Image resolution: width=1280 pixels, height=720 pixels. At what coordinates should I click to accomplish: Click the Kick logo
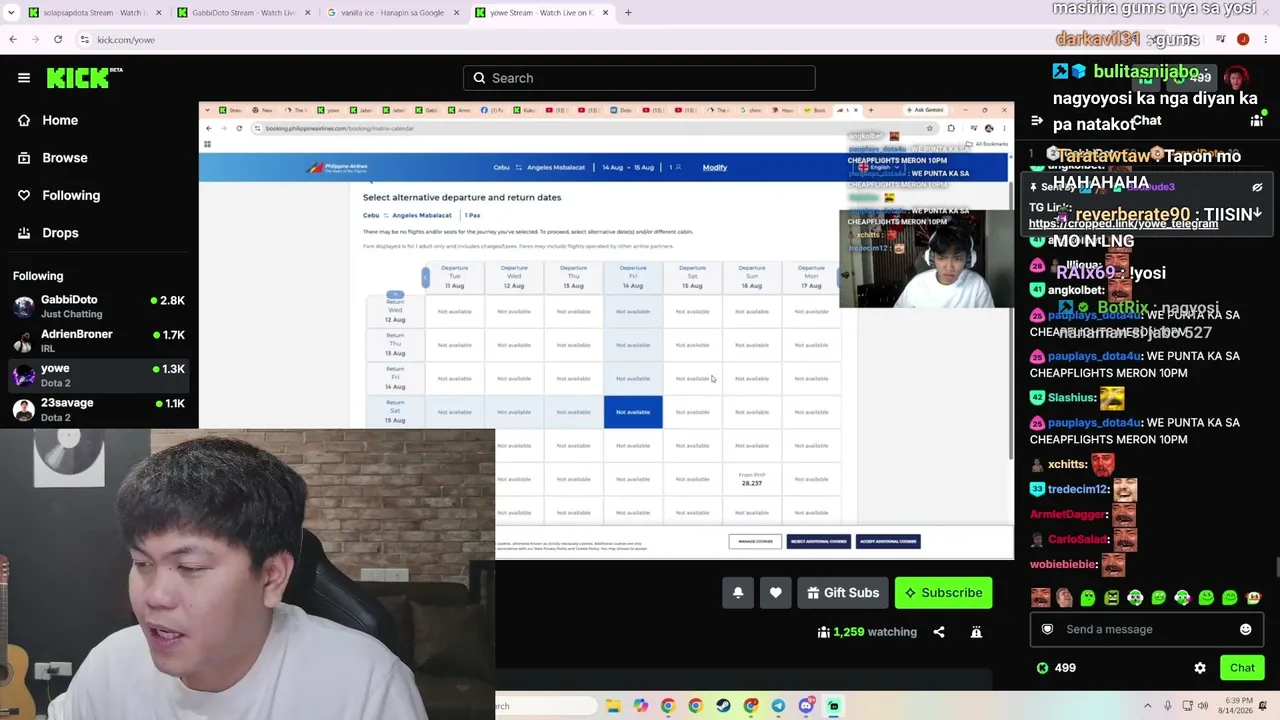[x=84, y=78]
